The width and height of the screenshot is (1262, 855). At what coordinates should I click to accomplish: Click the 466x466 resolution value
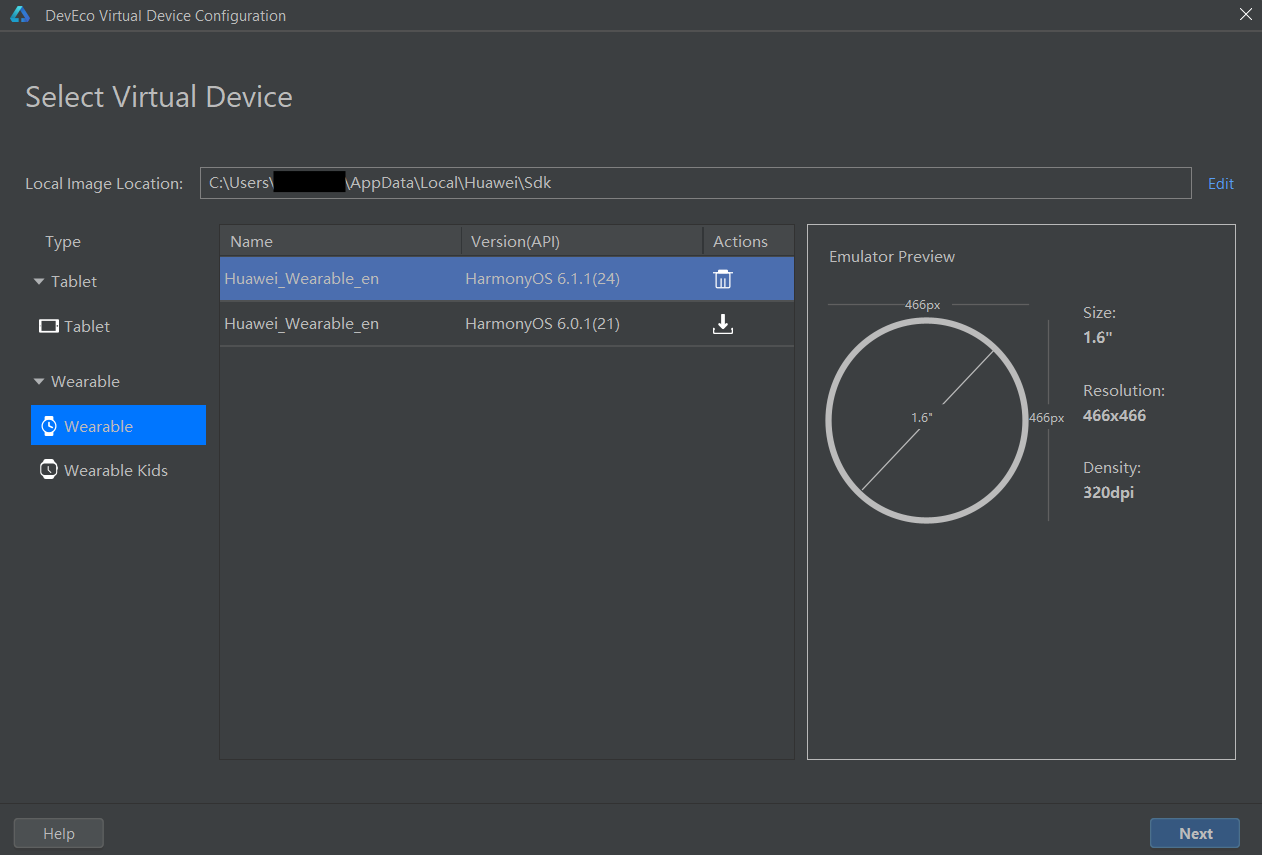[x=1114, y=416]
